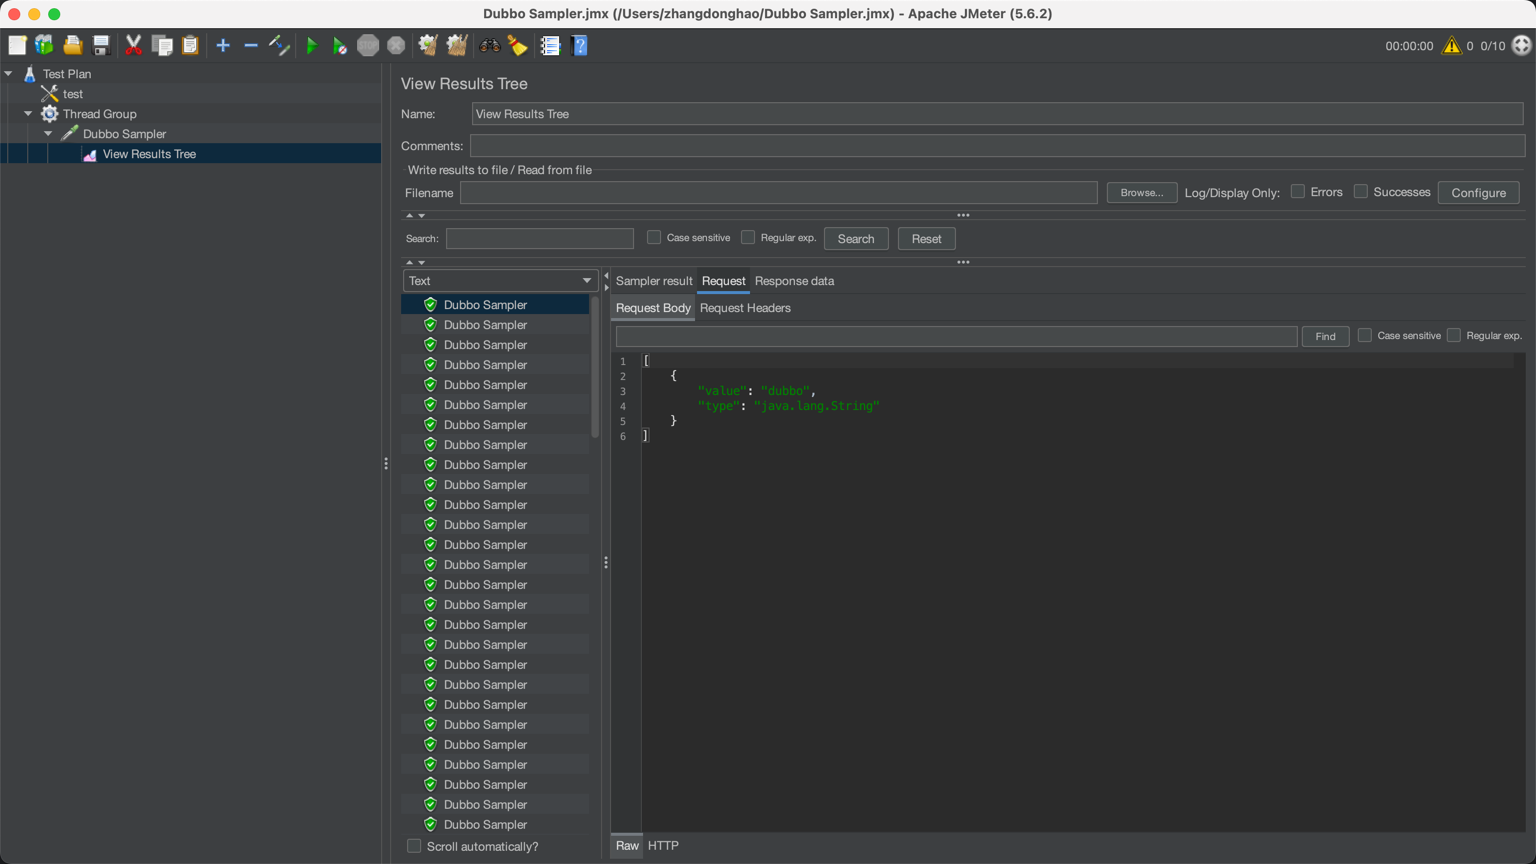This screenshot has width=1536, height=864.
Task: Focus the Find text field in Request Body
Action: pyautogui.click(x=956, y=337)
